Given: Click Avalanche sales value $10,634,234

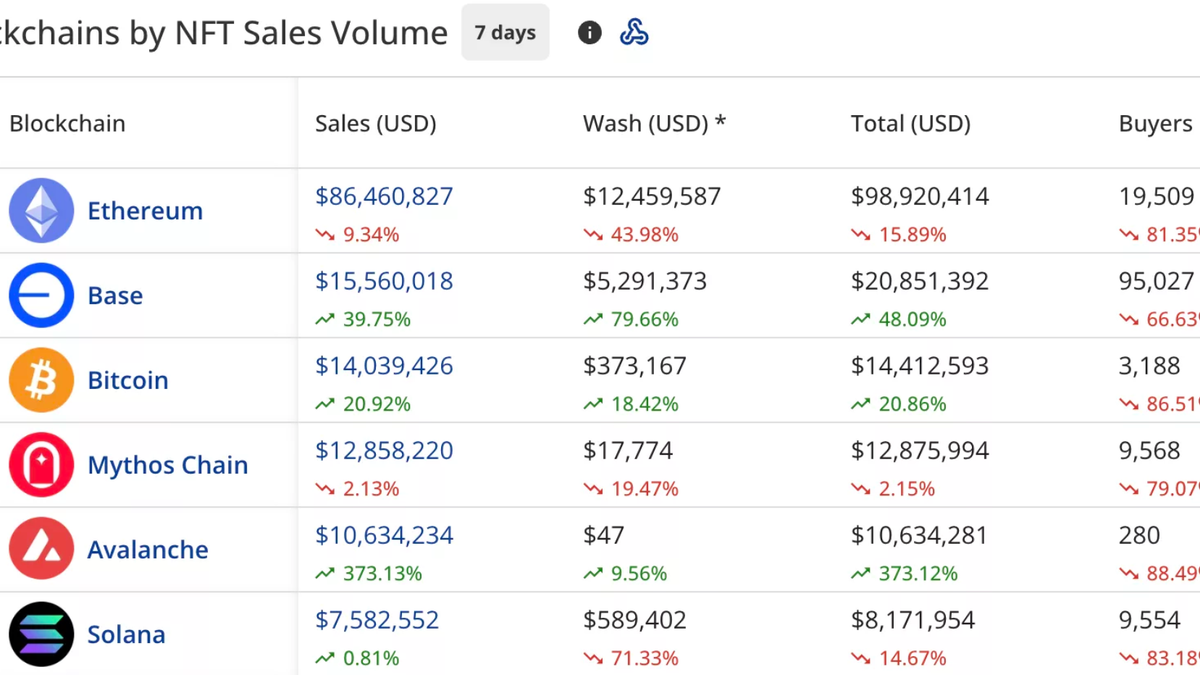Looking at the screenshot, I should (384, 535).
